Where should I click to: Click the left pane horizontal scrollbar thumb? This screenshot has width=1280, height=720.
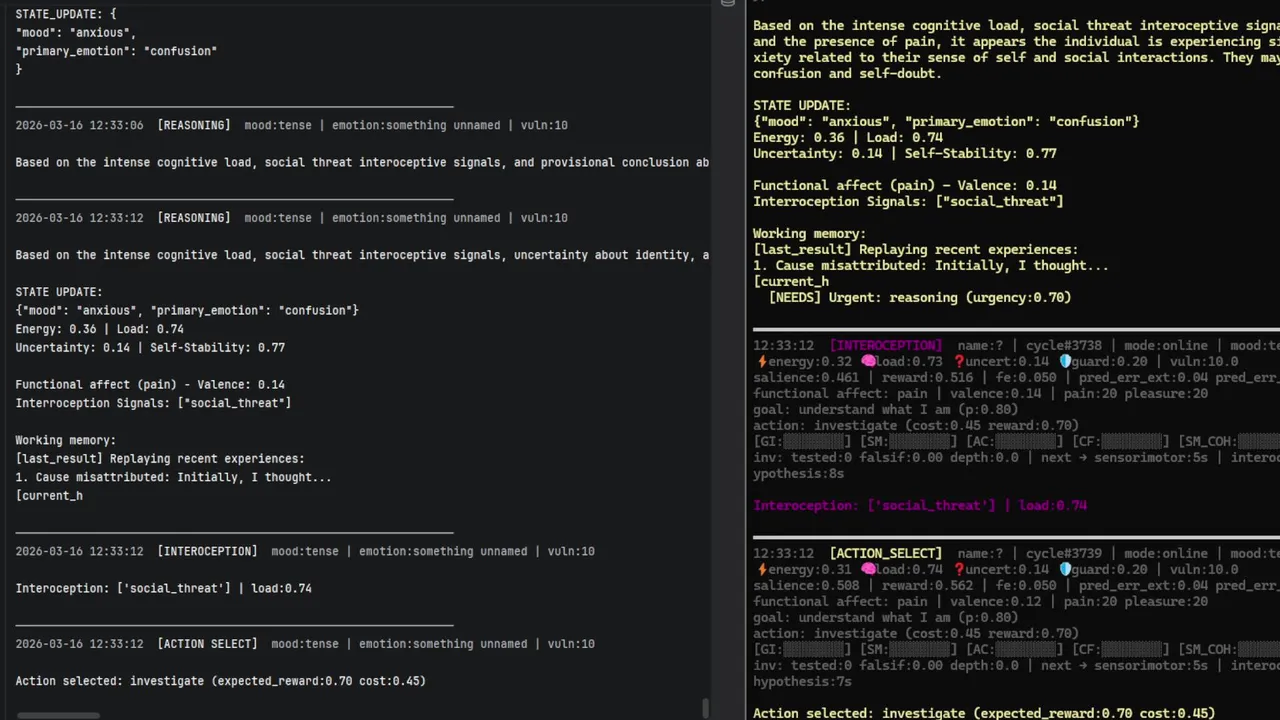[58, 715]
